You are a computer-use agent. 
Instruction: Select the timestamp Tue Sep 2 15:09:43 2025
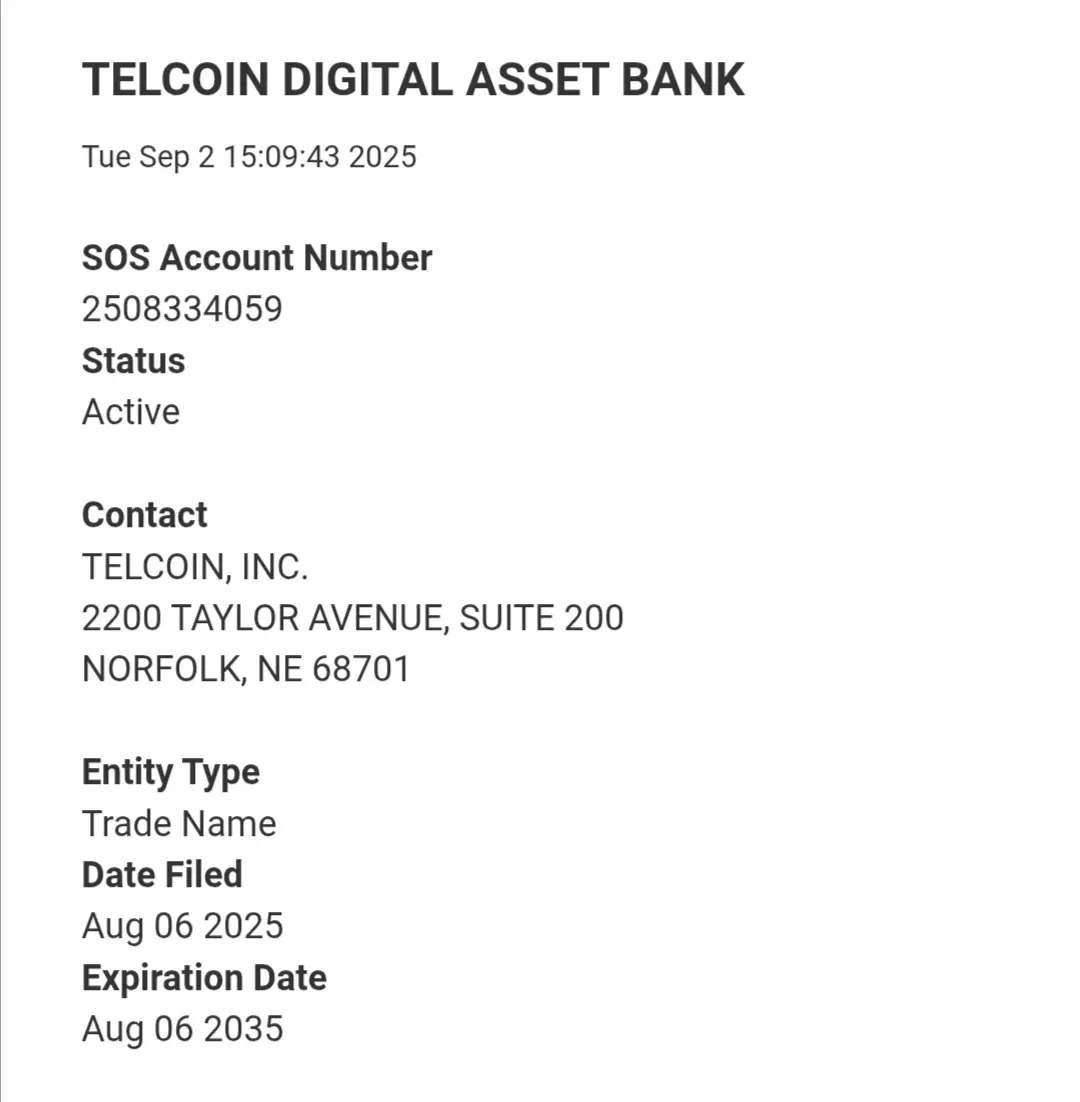click(x=249, y=157)
